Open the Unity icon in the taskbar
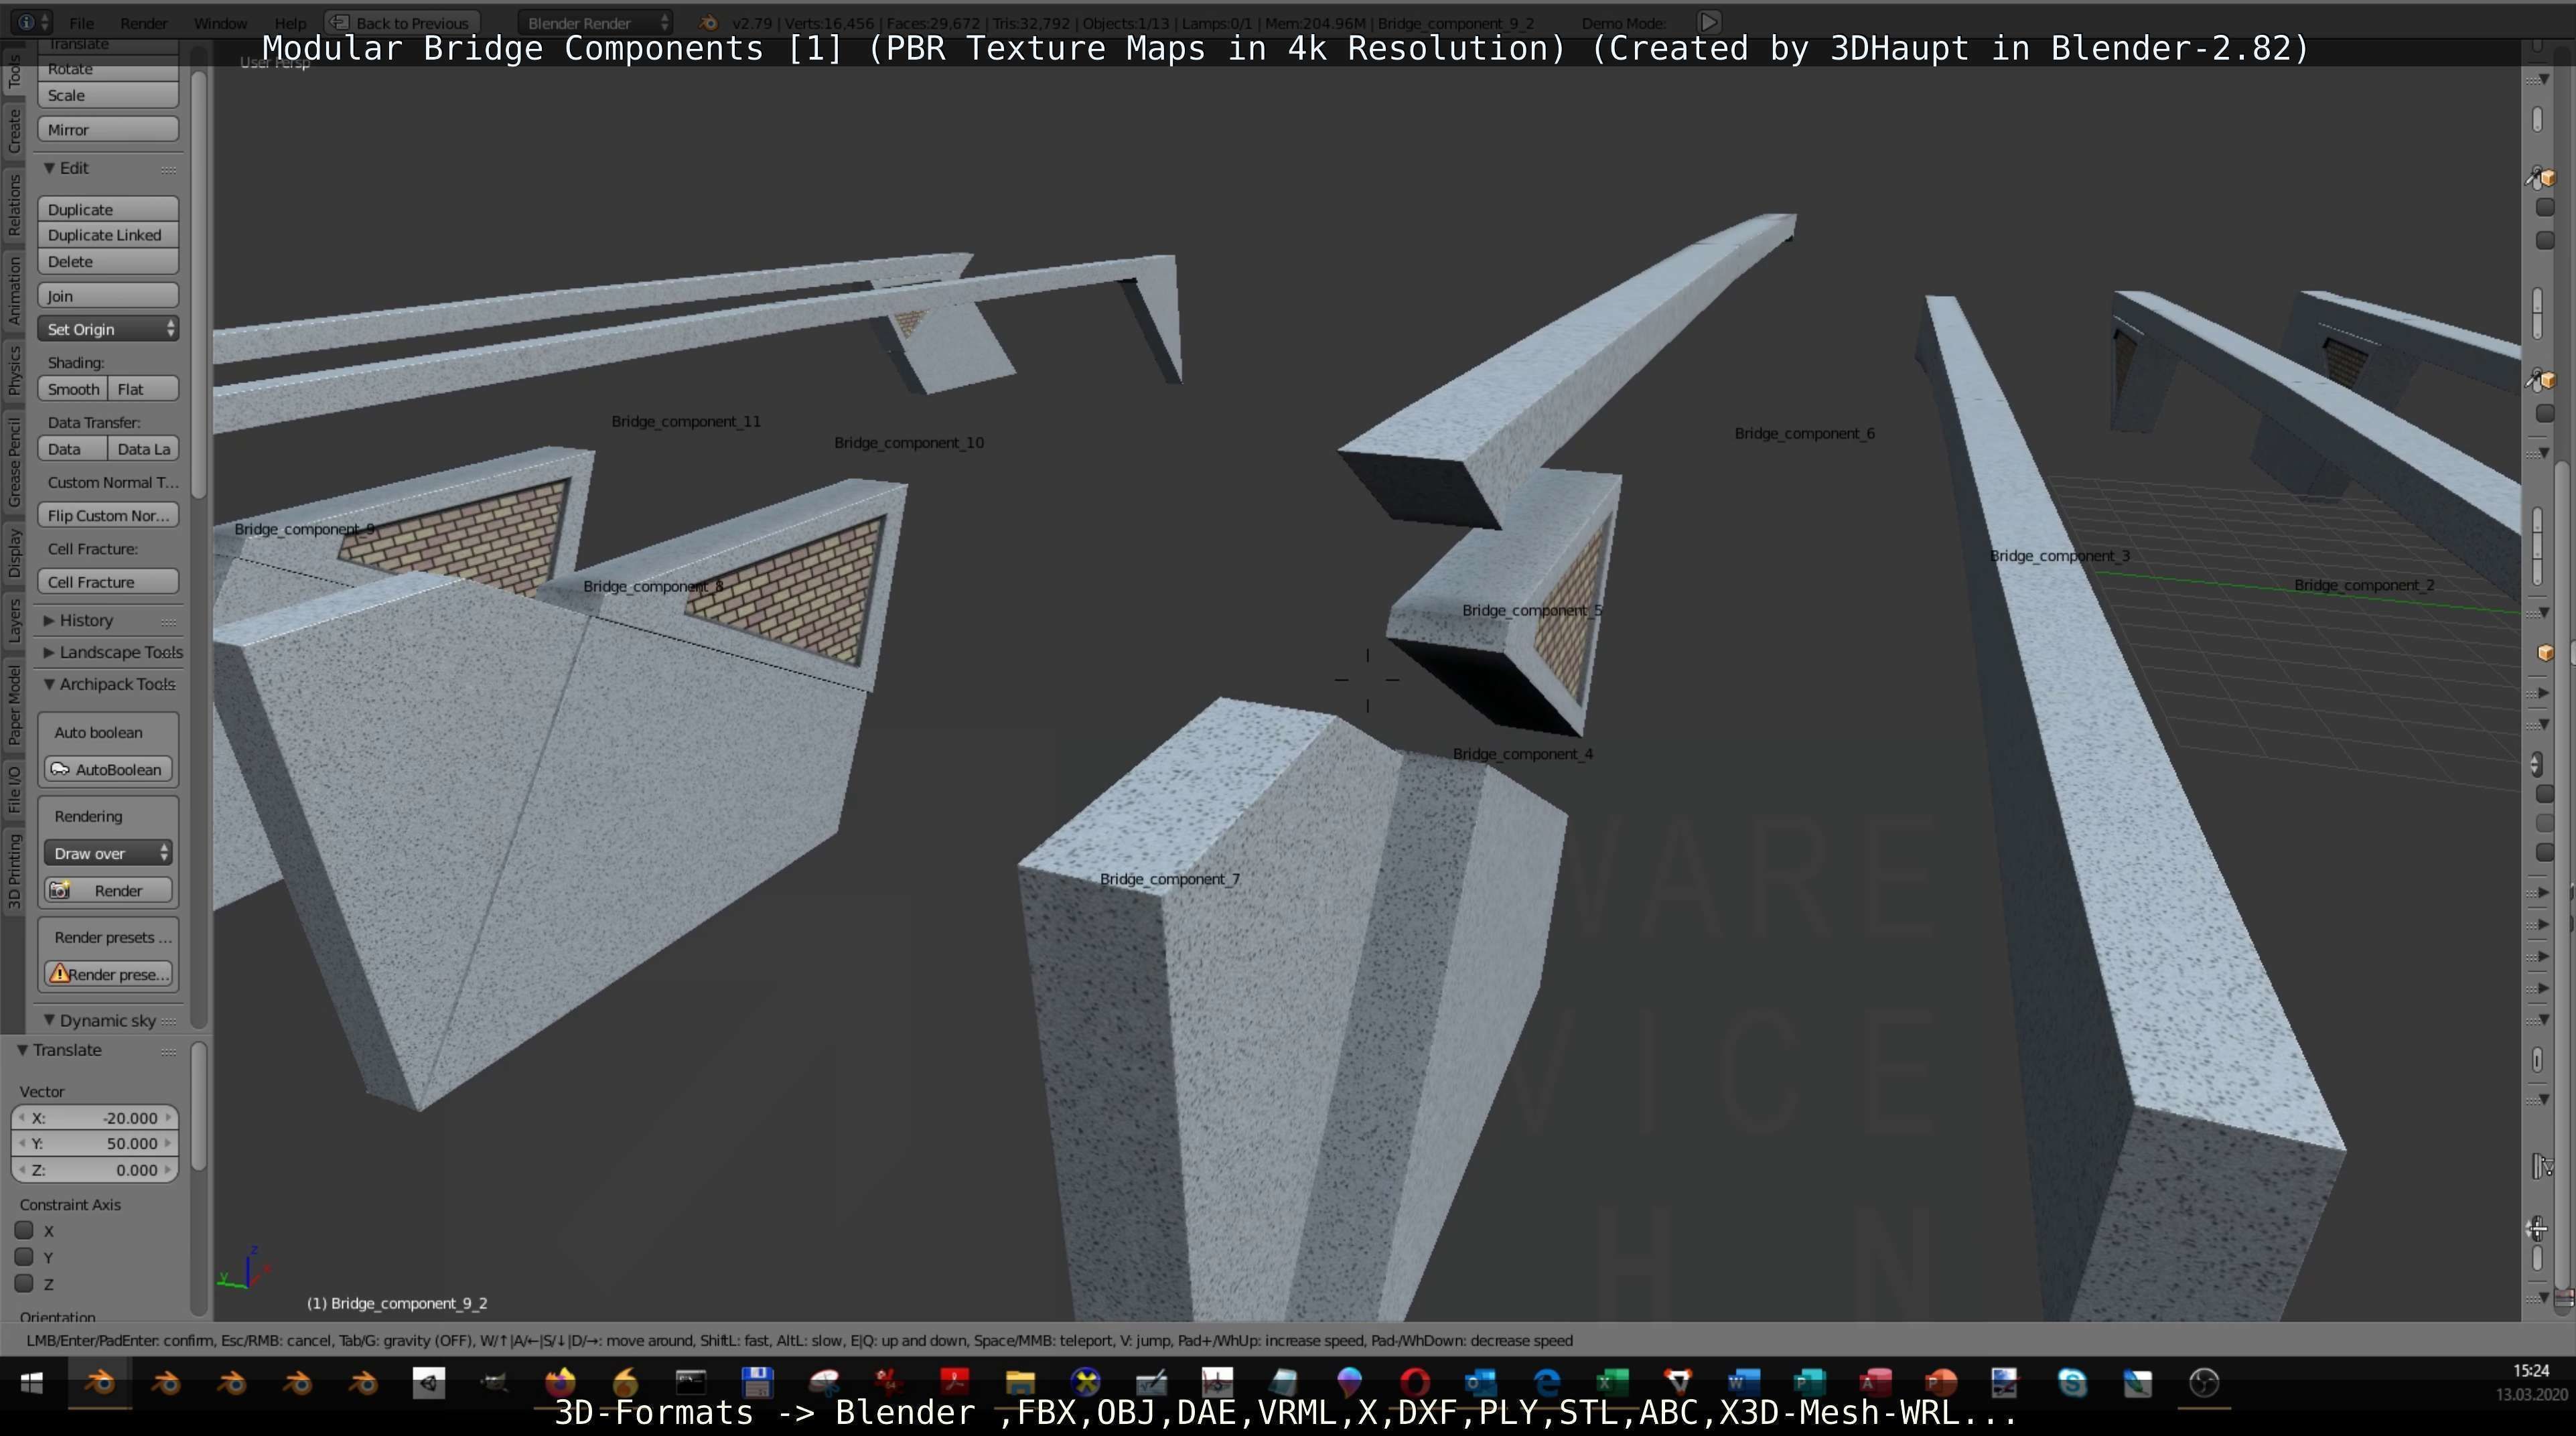2576x1436 pixels. [429, 1383]
